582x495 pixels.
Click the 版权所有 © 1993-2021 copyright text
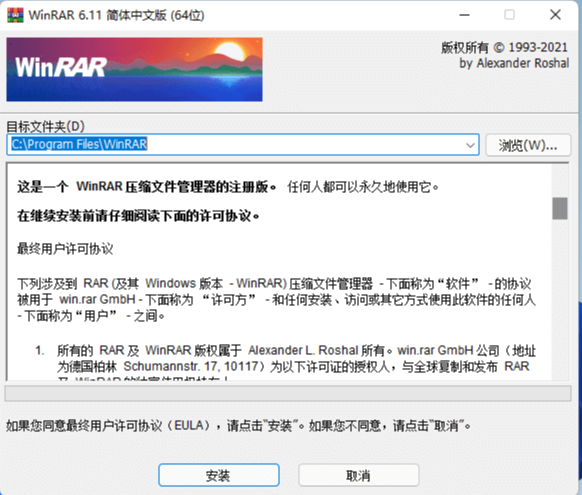click(504, 47)
